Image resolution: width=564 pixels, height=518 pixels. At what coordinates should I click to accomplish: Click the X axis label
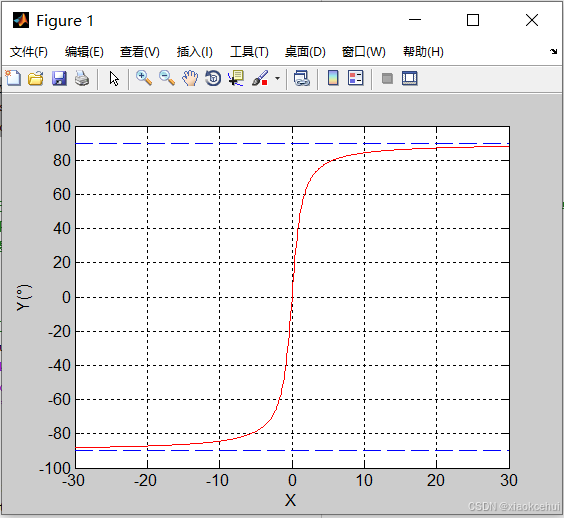tap(290, 500)
